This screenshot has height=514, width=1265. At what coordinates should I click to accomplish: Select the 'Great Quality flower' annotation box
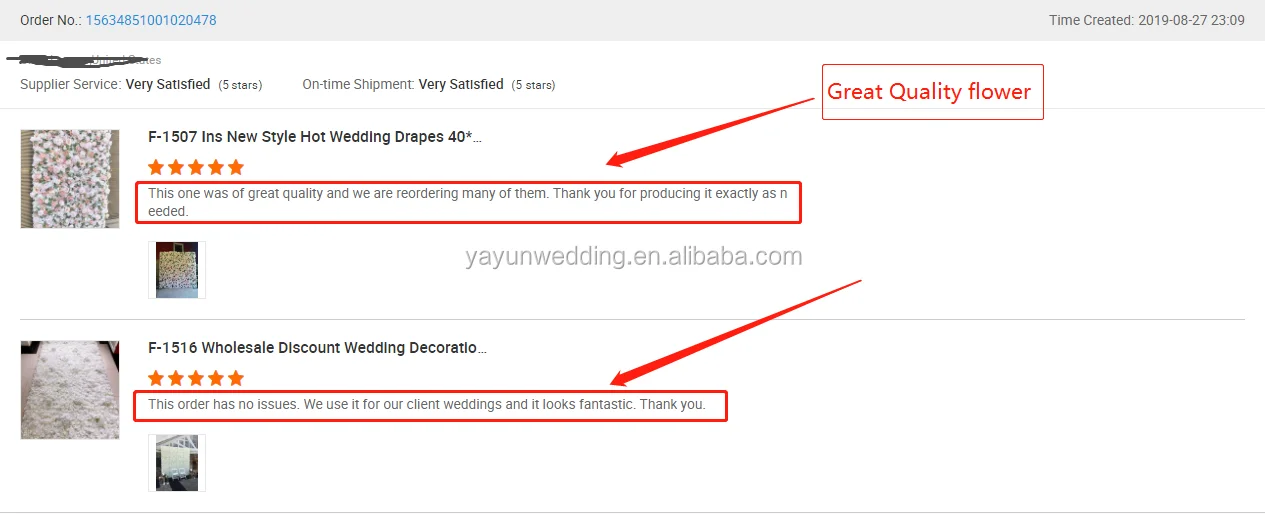(x=932, y=92)
